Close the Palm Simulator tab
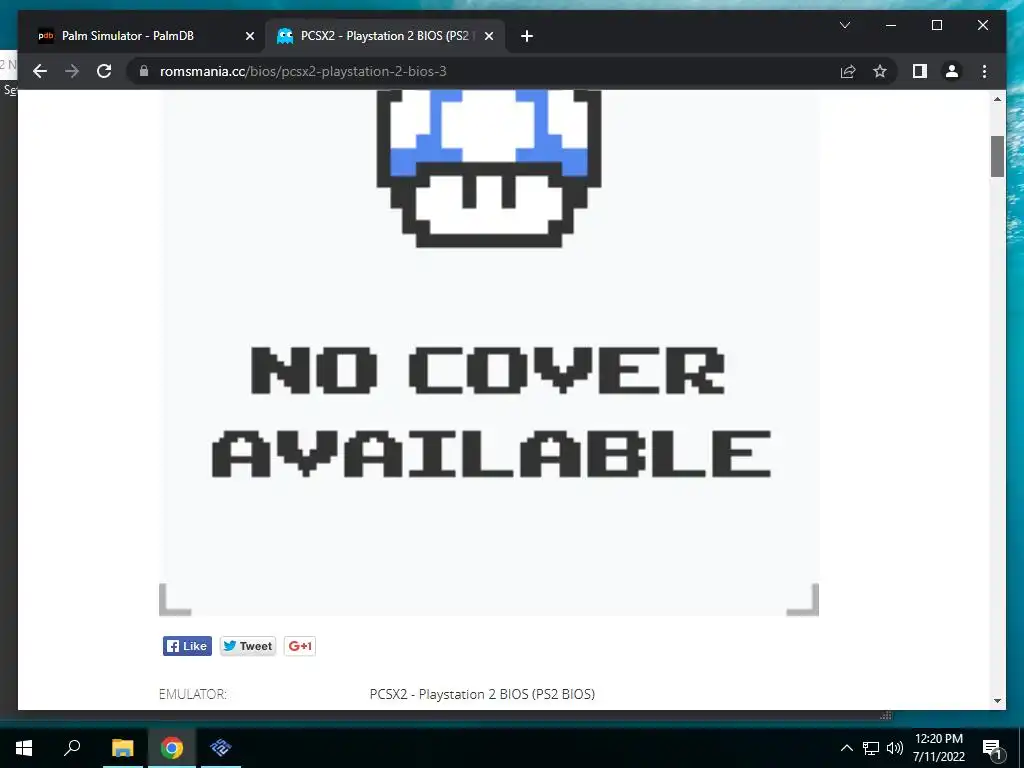Viewport: 1024px width, 768px height. coord(249,36)
